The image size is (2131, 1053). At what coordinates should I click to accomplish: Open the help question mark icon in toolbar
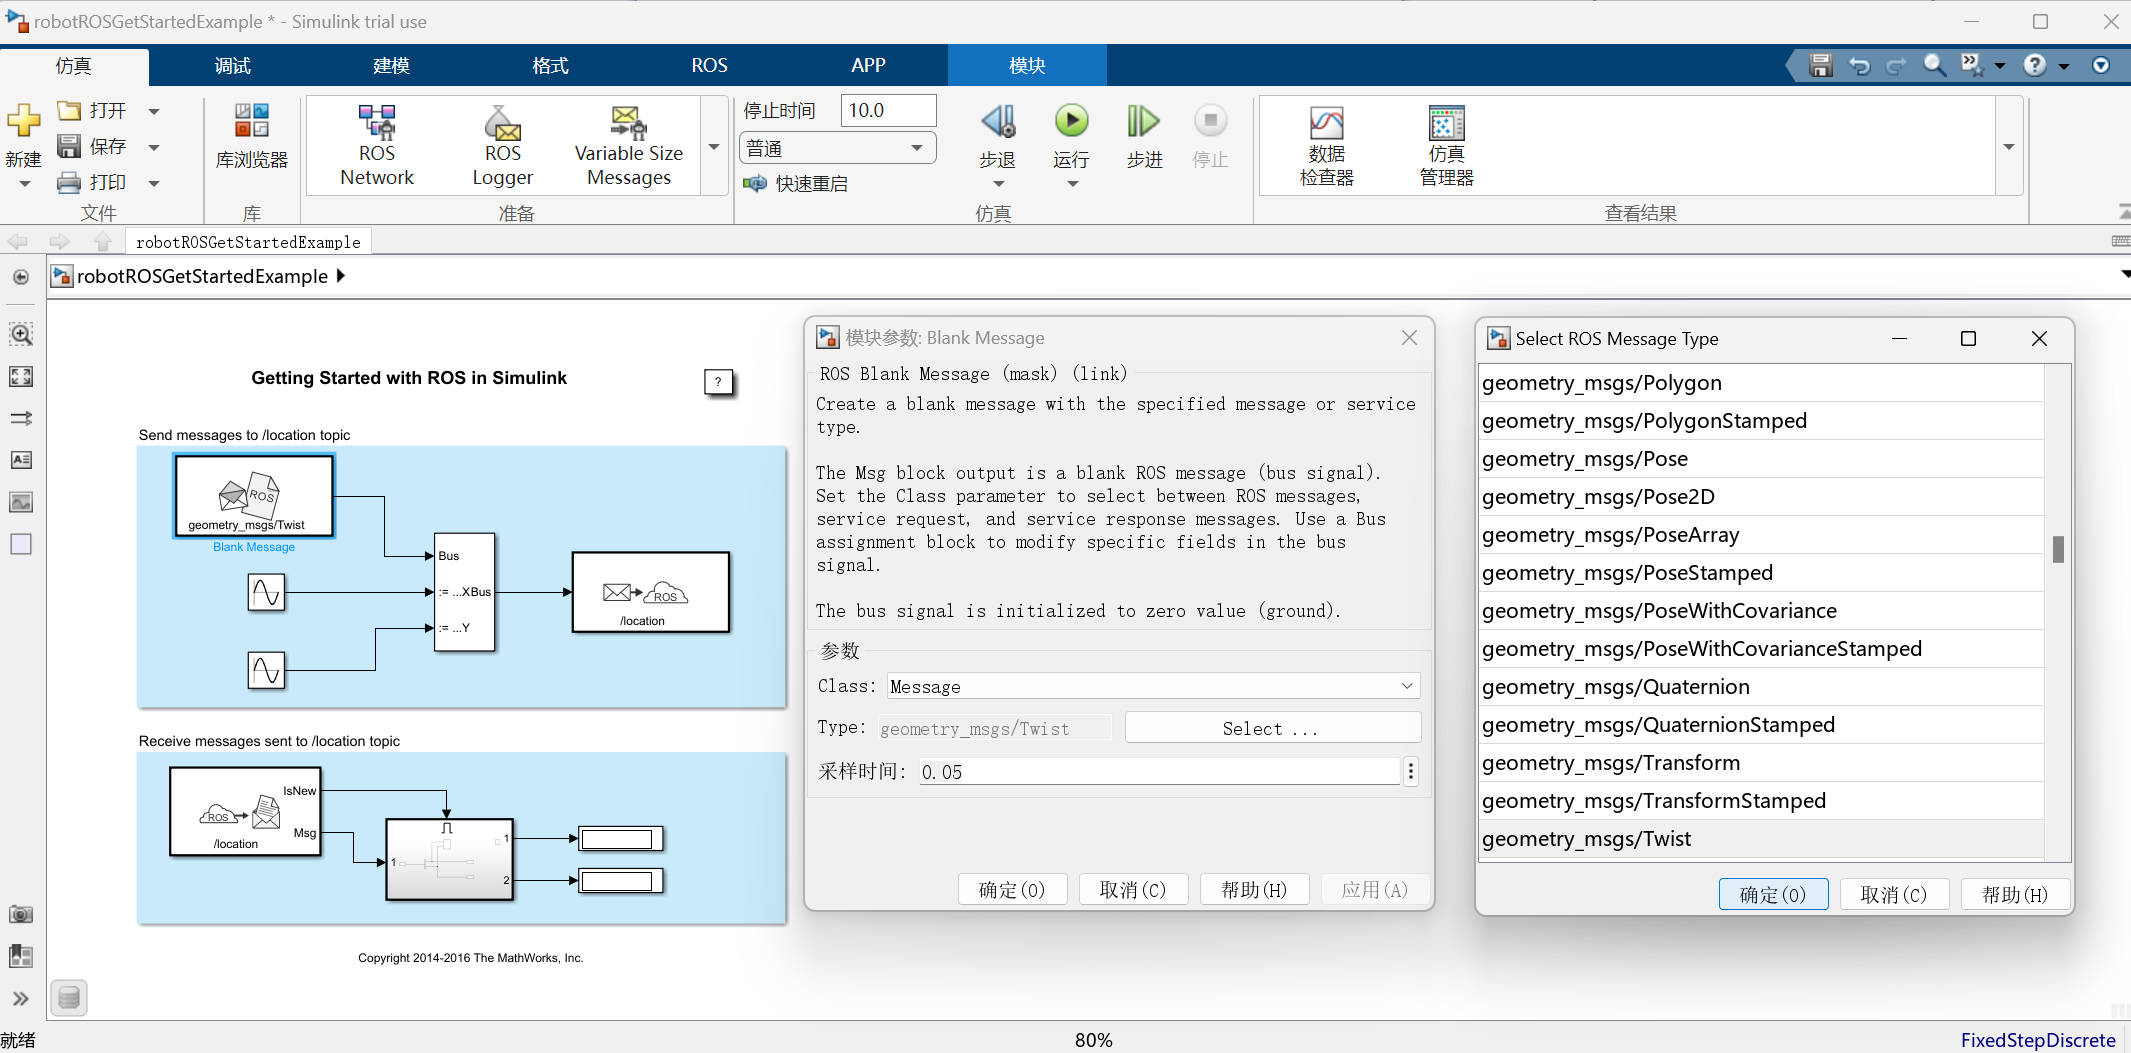click(2034, 65)
